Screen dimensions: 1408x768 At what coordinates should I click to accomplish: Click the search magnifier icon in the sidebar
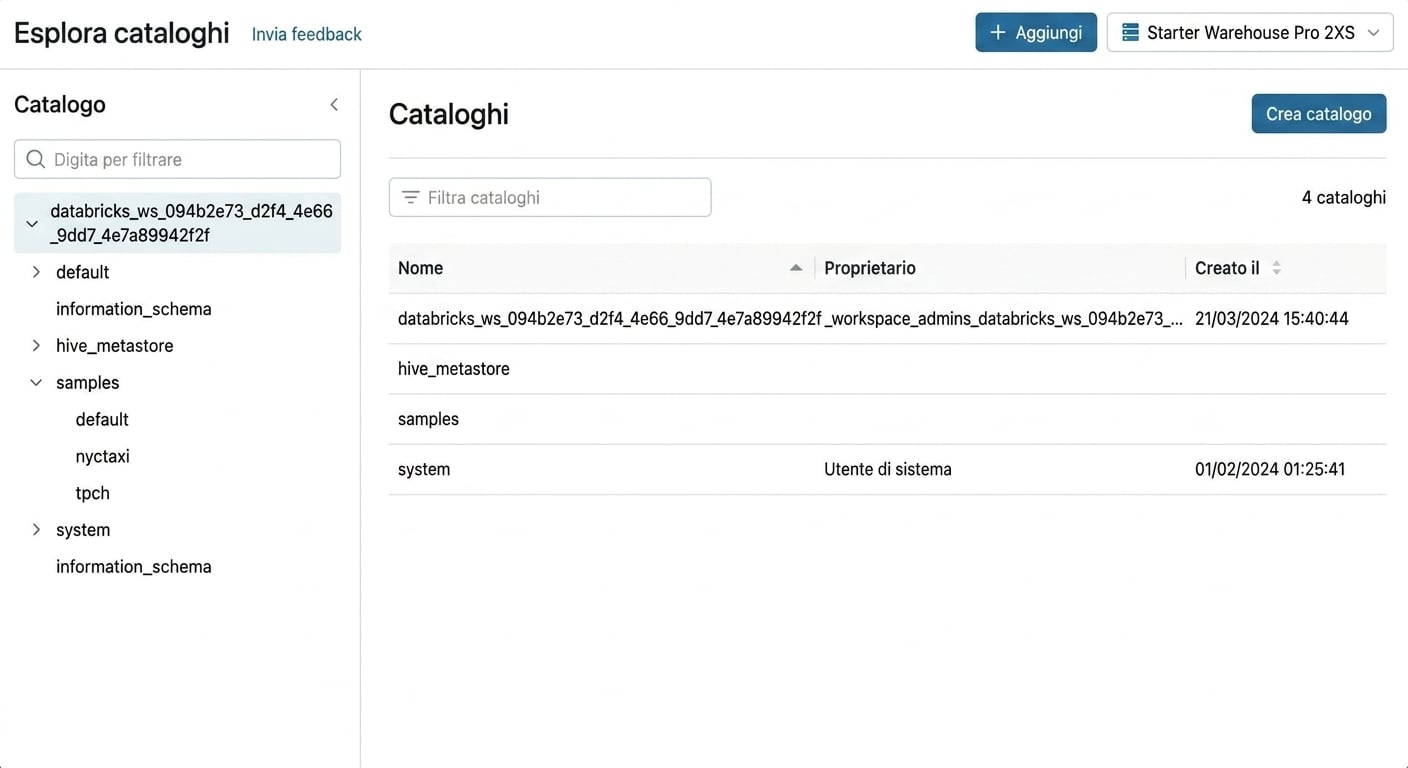(x=35, y=159)
